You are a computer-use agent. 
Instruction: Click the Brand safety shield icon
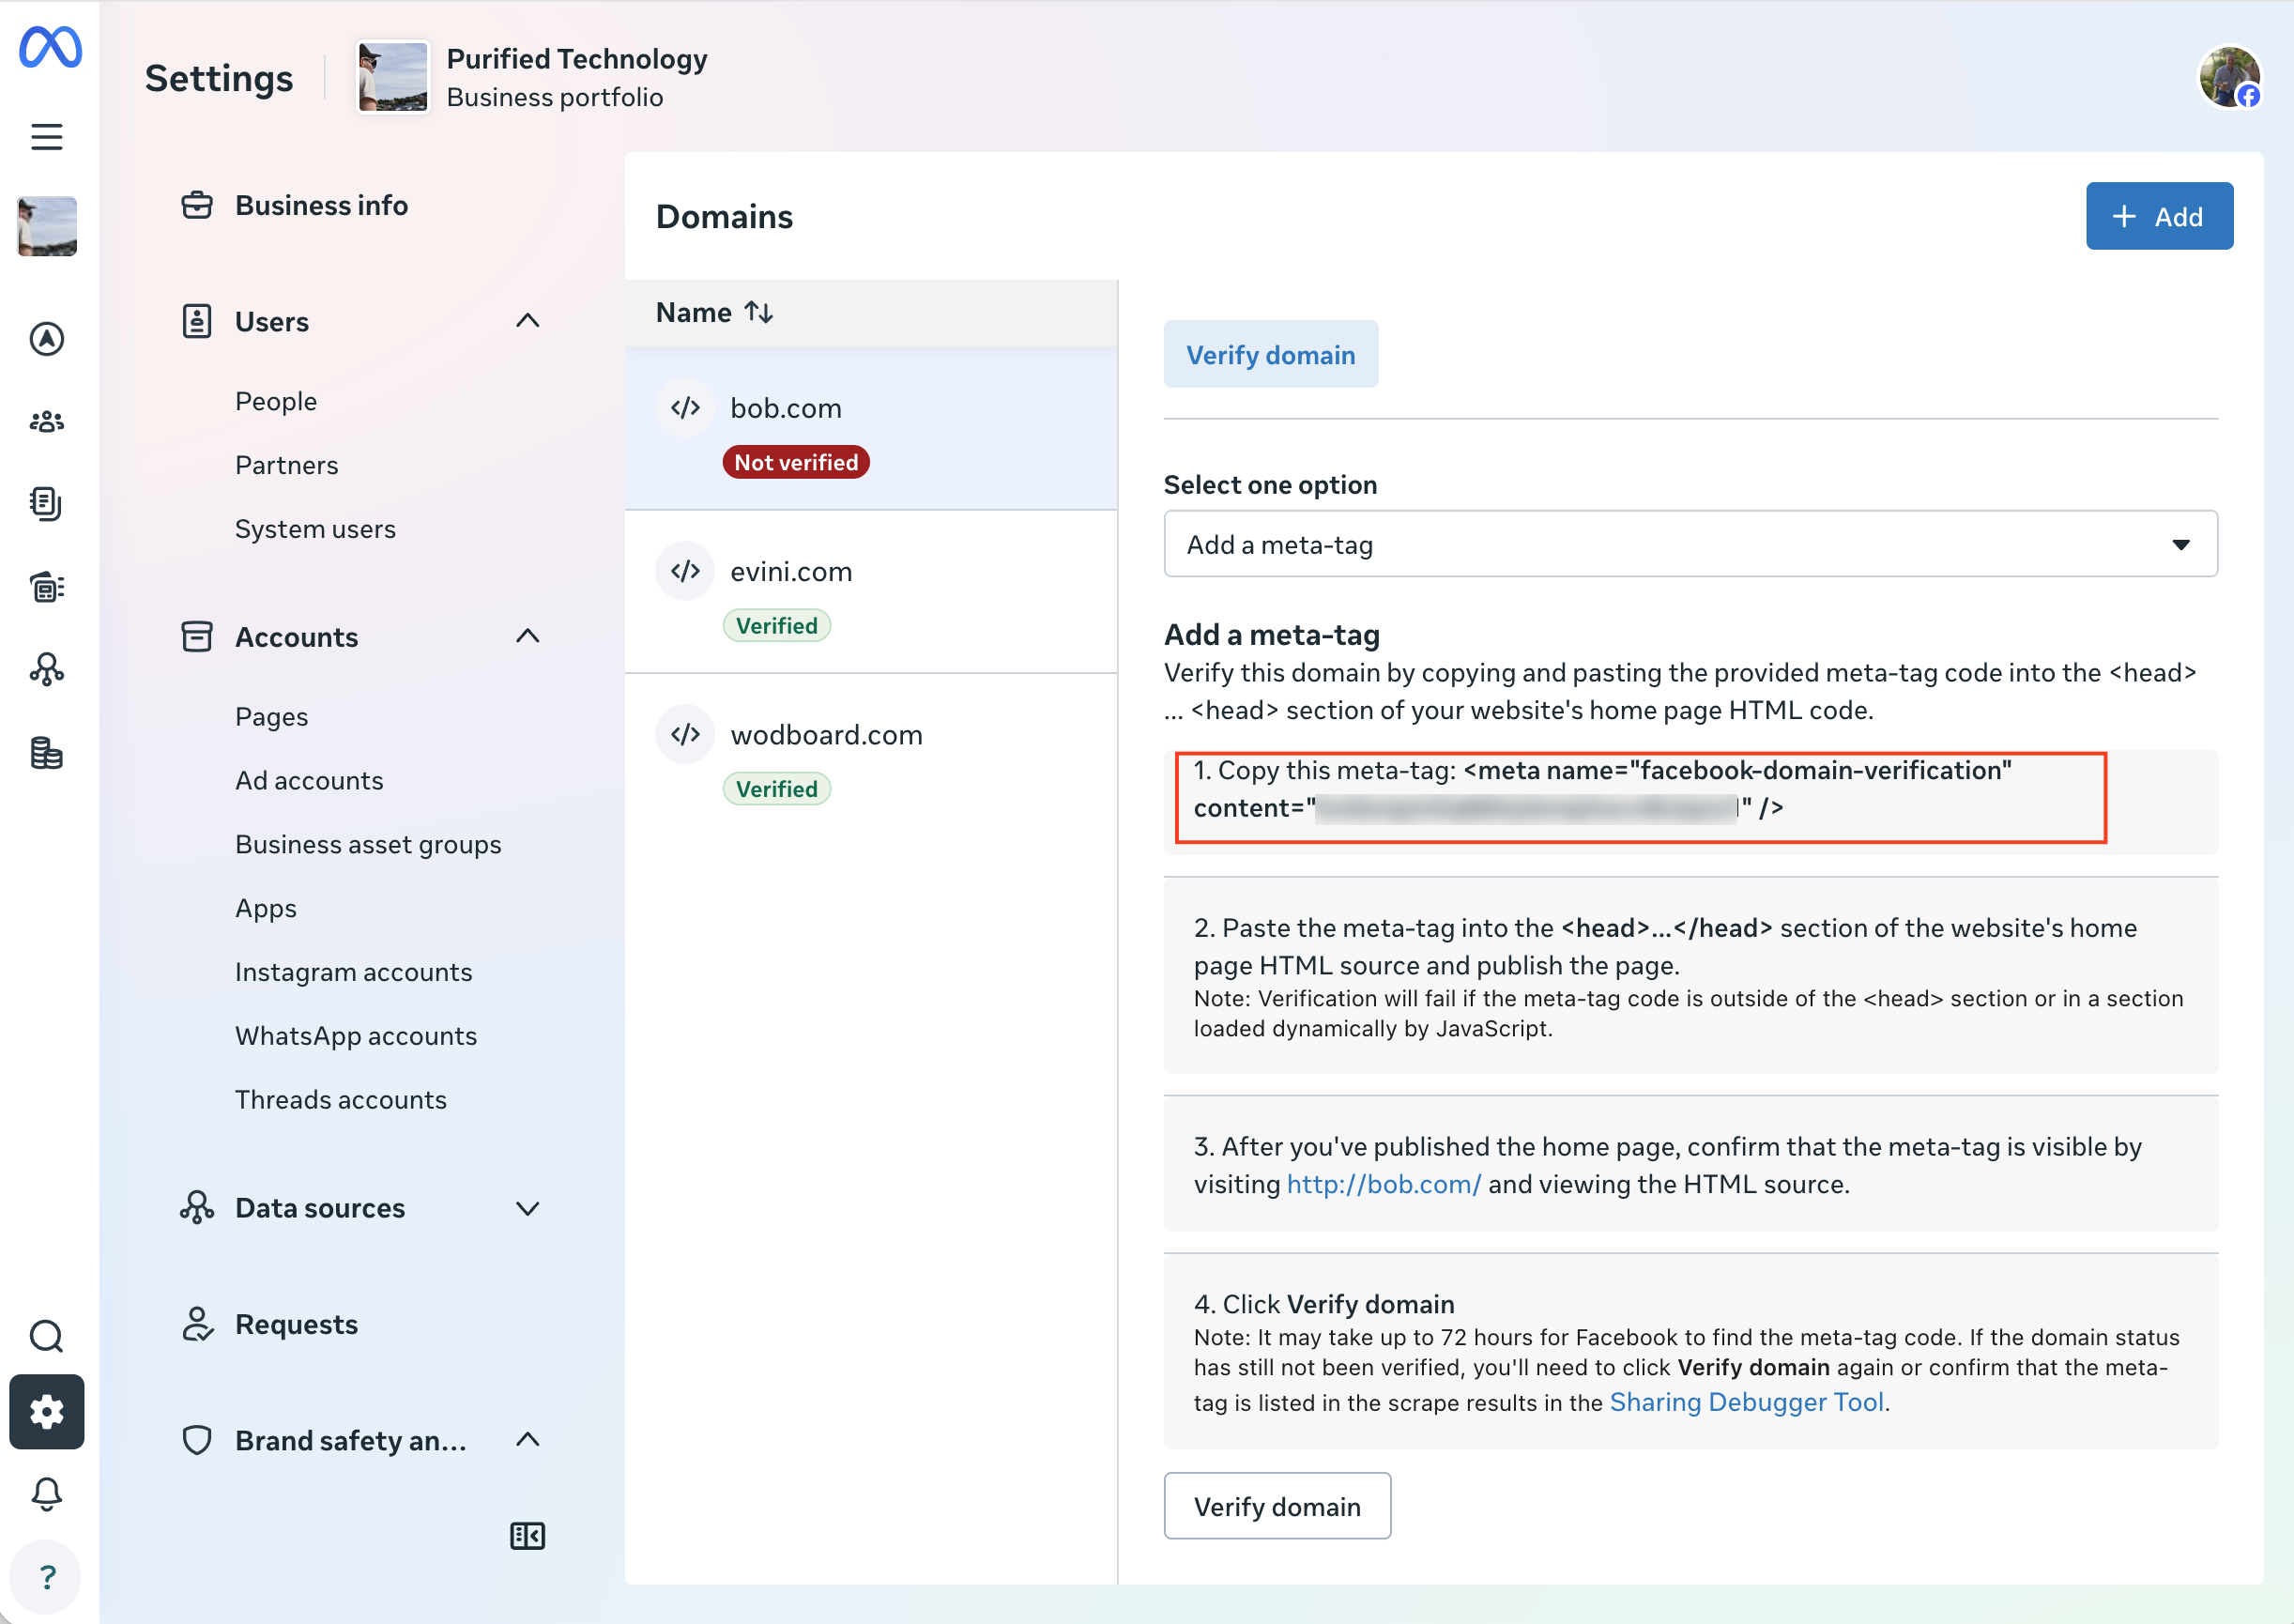pyautogui.click(x=197, y=1440)
